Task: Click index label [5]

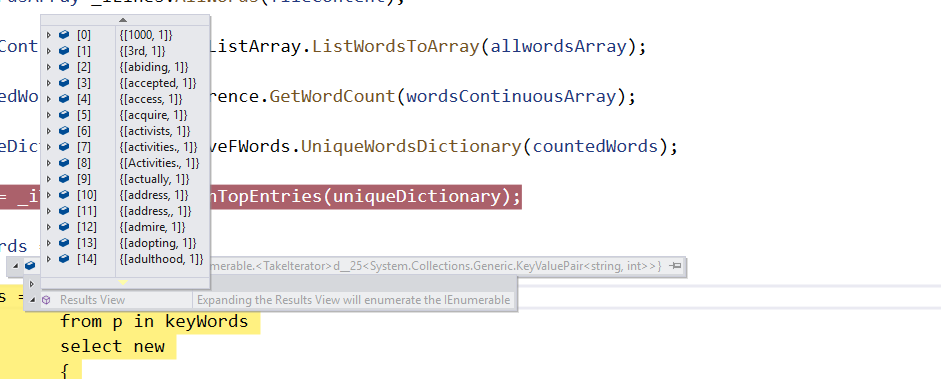Action: (83, 115)
